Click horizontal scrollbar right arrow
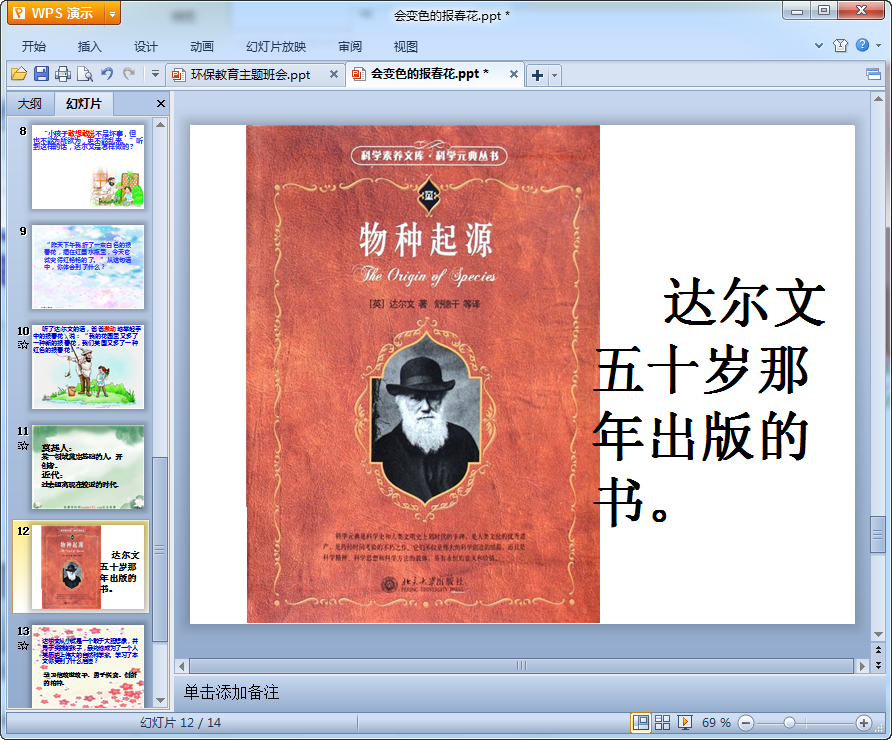This screenshot has height=740, width=892. pos(862,665)
